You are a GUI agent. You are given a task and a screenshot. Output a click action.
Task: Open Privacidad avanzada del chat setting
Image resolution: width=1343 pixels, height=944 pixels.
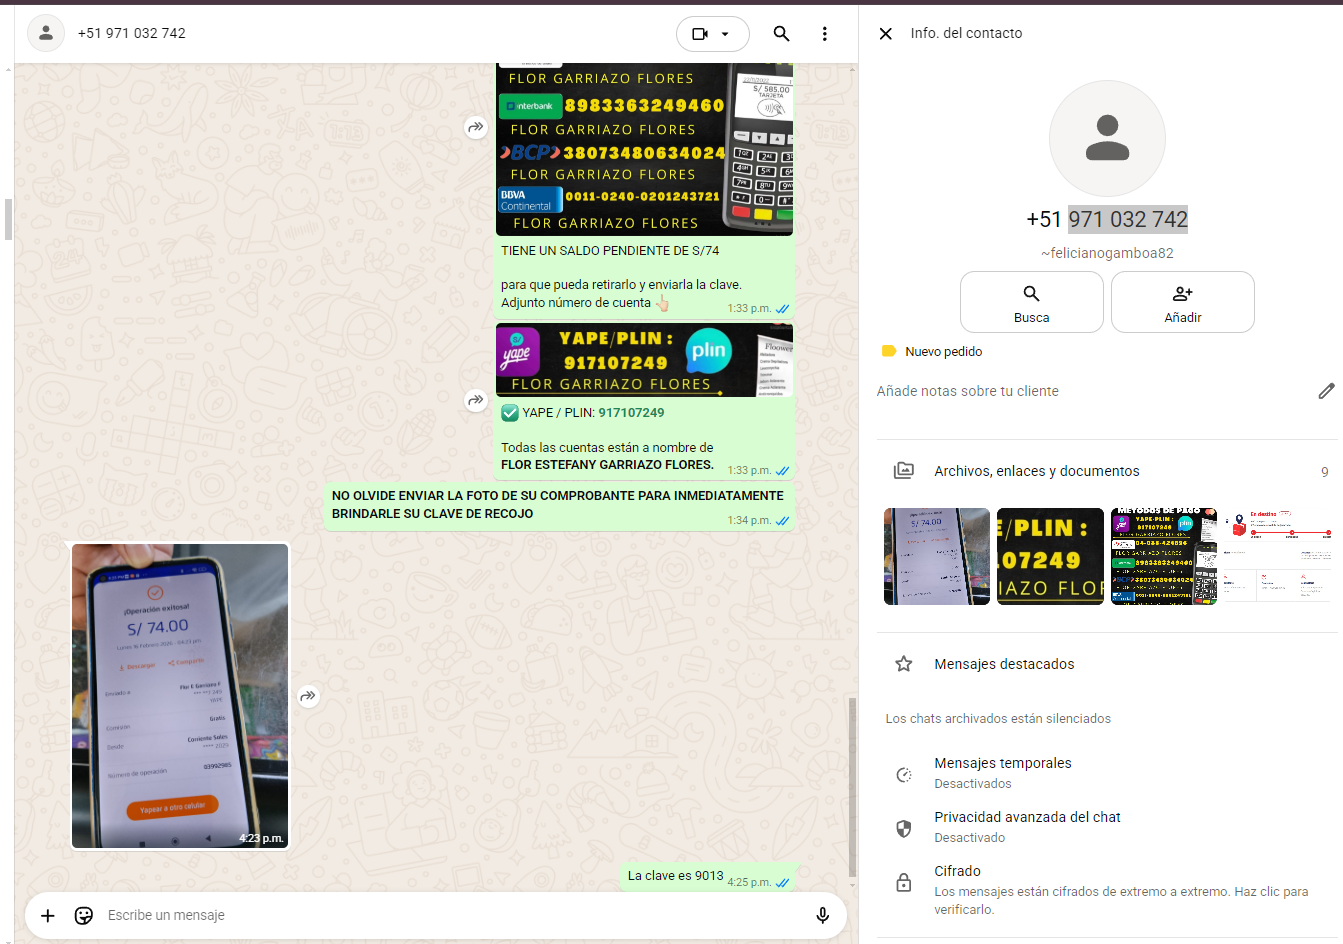point(1027,826)
